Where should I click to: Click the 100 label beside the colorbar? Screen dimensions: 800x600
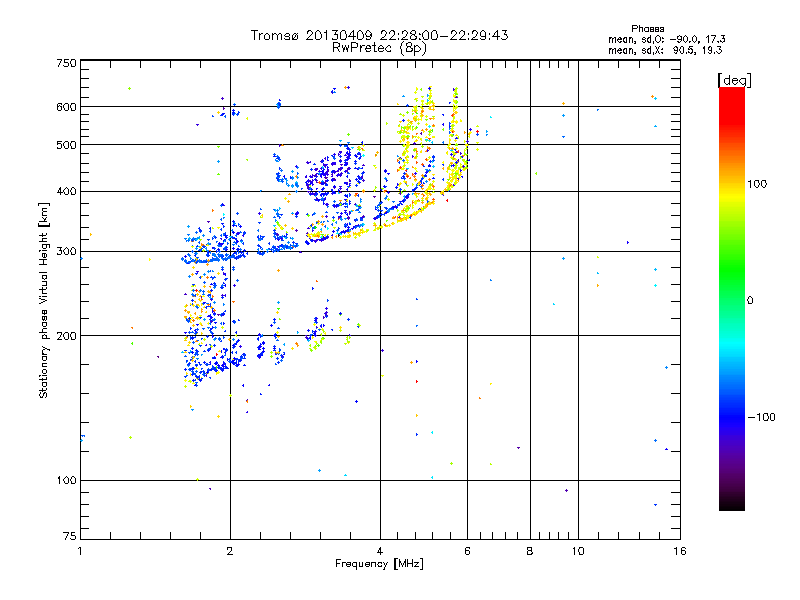757,184
